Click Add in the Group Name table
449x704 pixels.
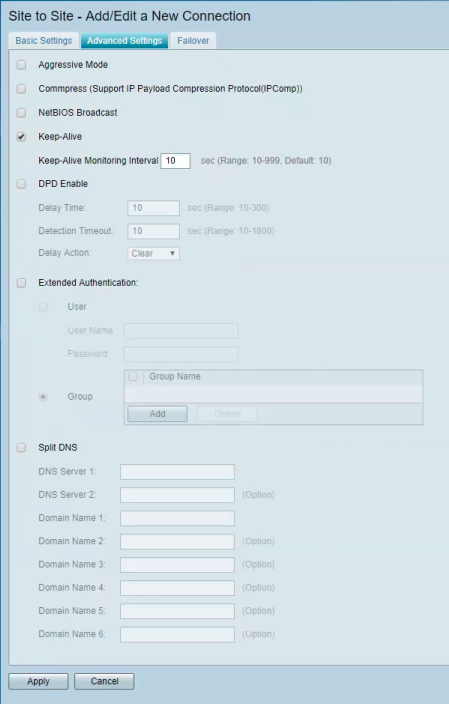coord(158,414)
